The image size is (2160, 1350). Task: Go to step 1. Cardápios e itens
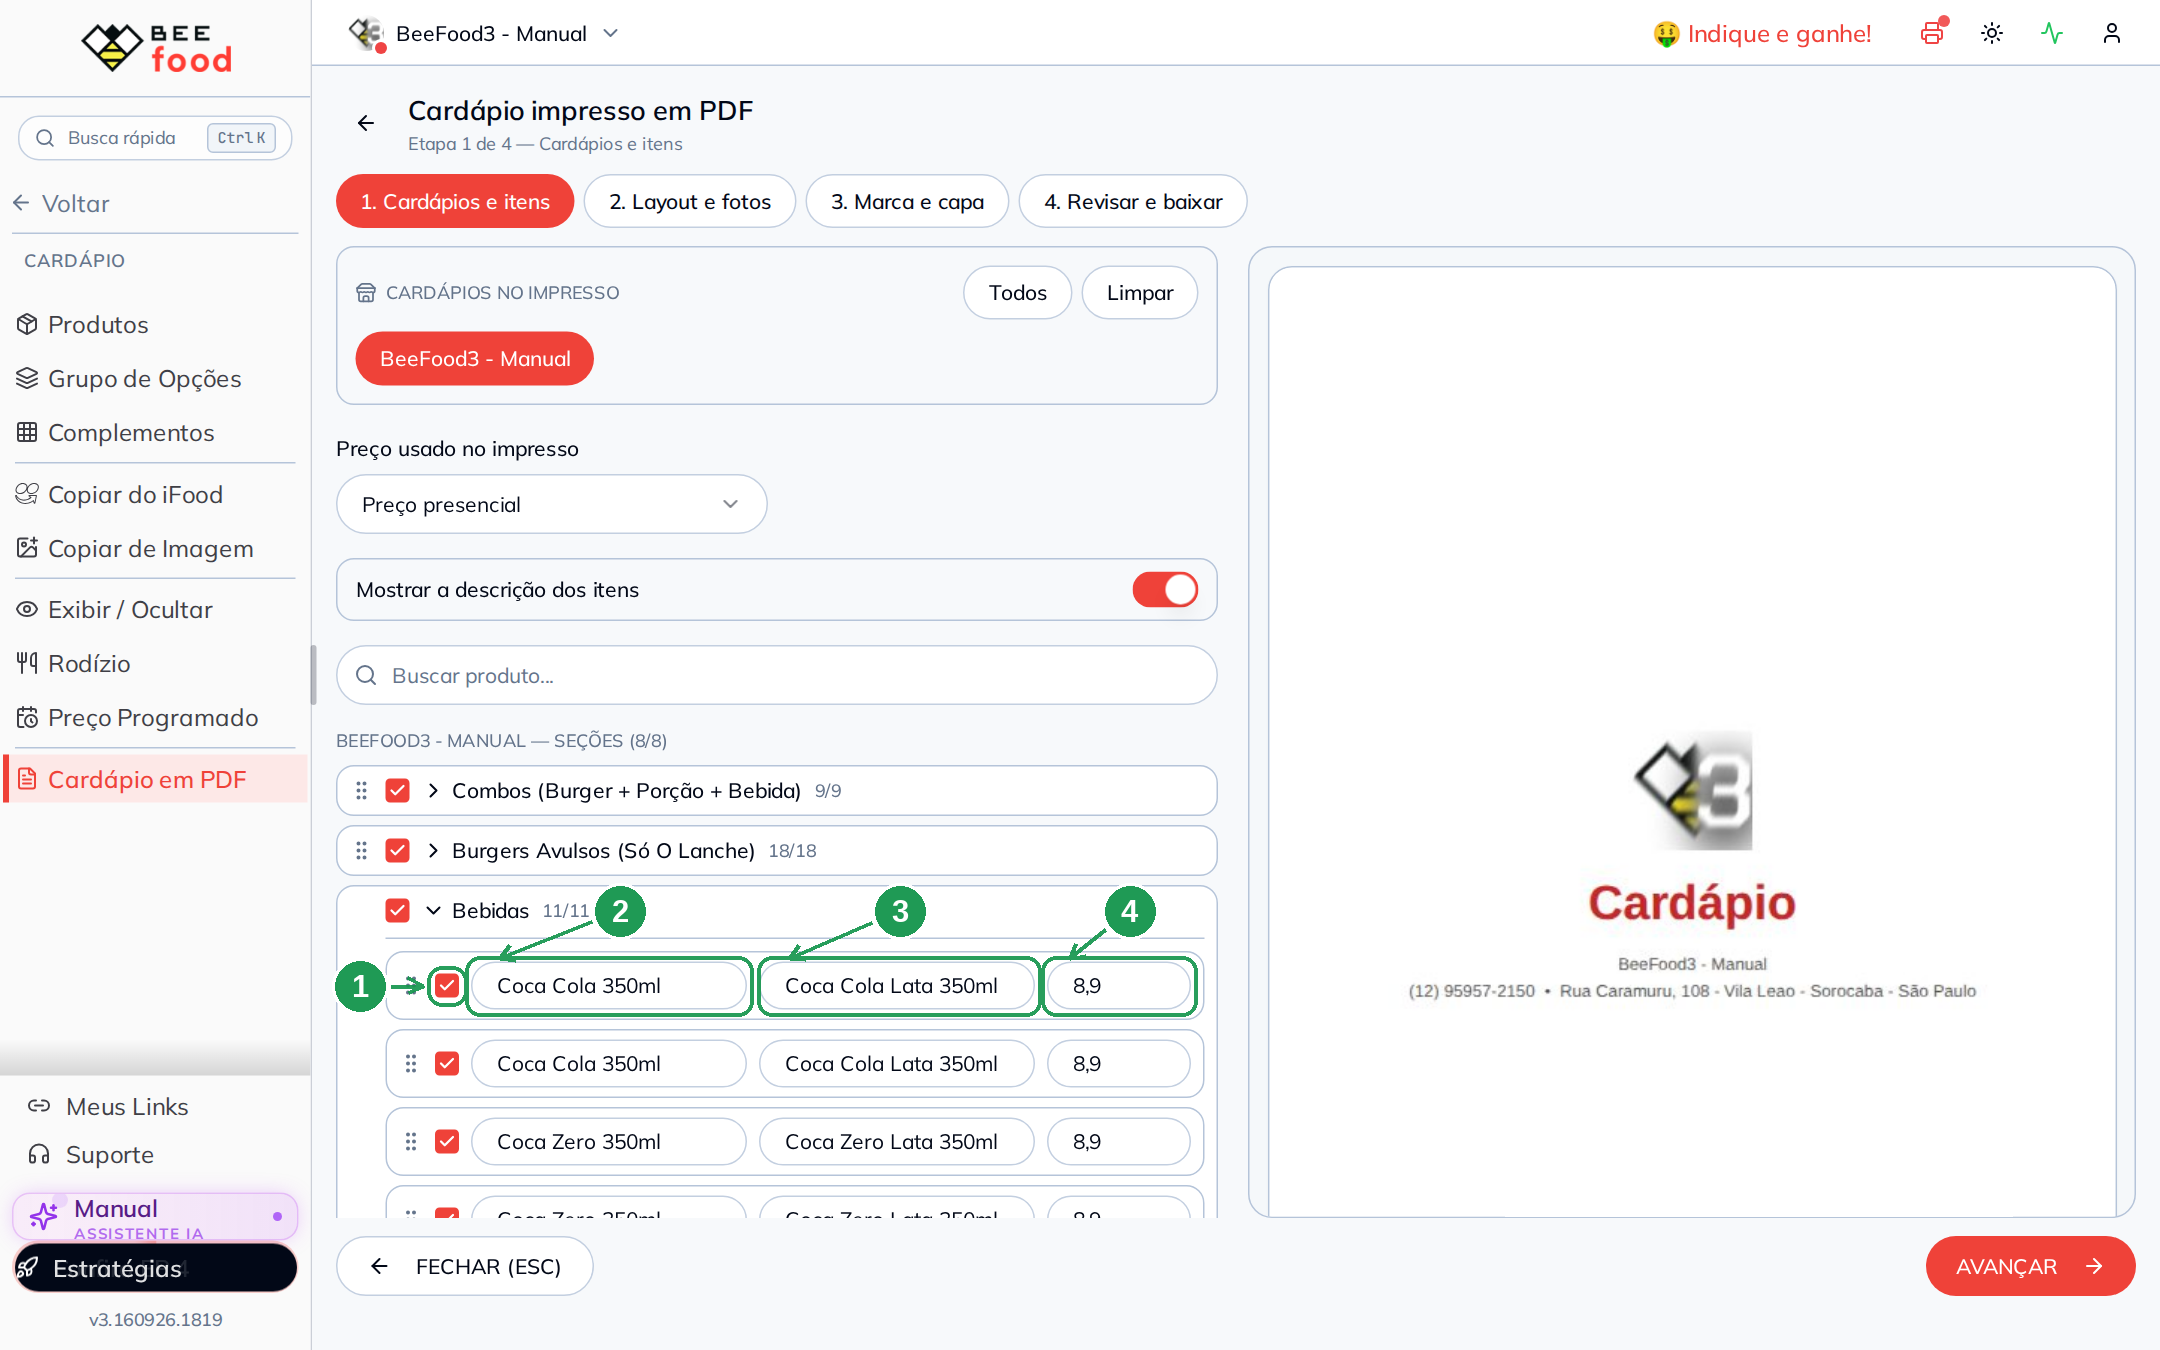click(x=455, y=201)
